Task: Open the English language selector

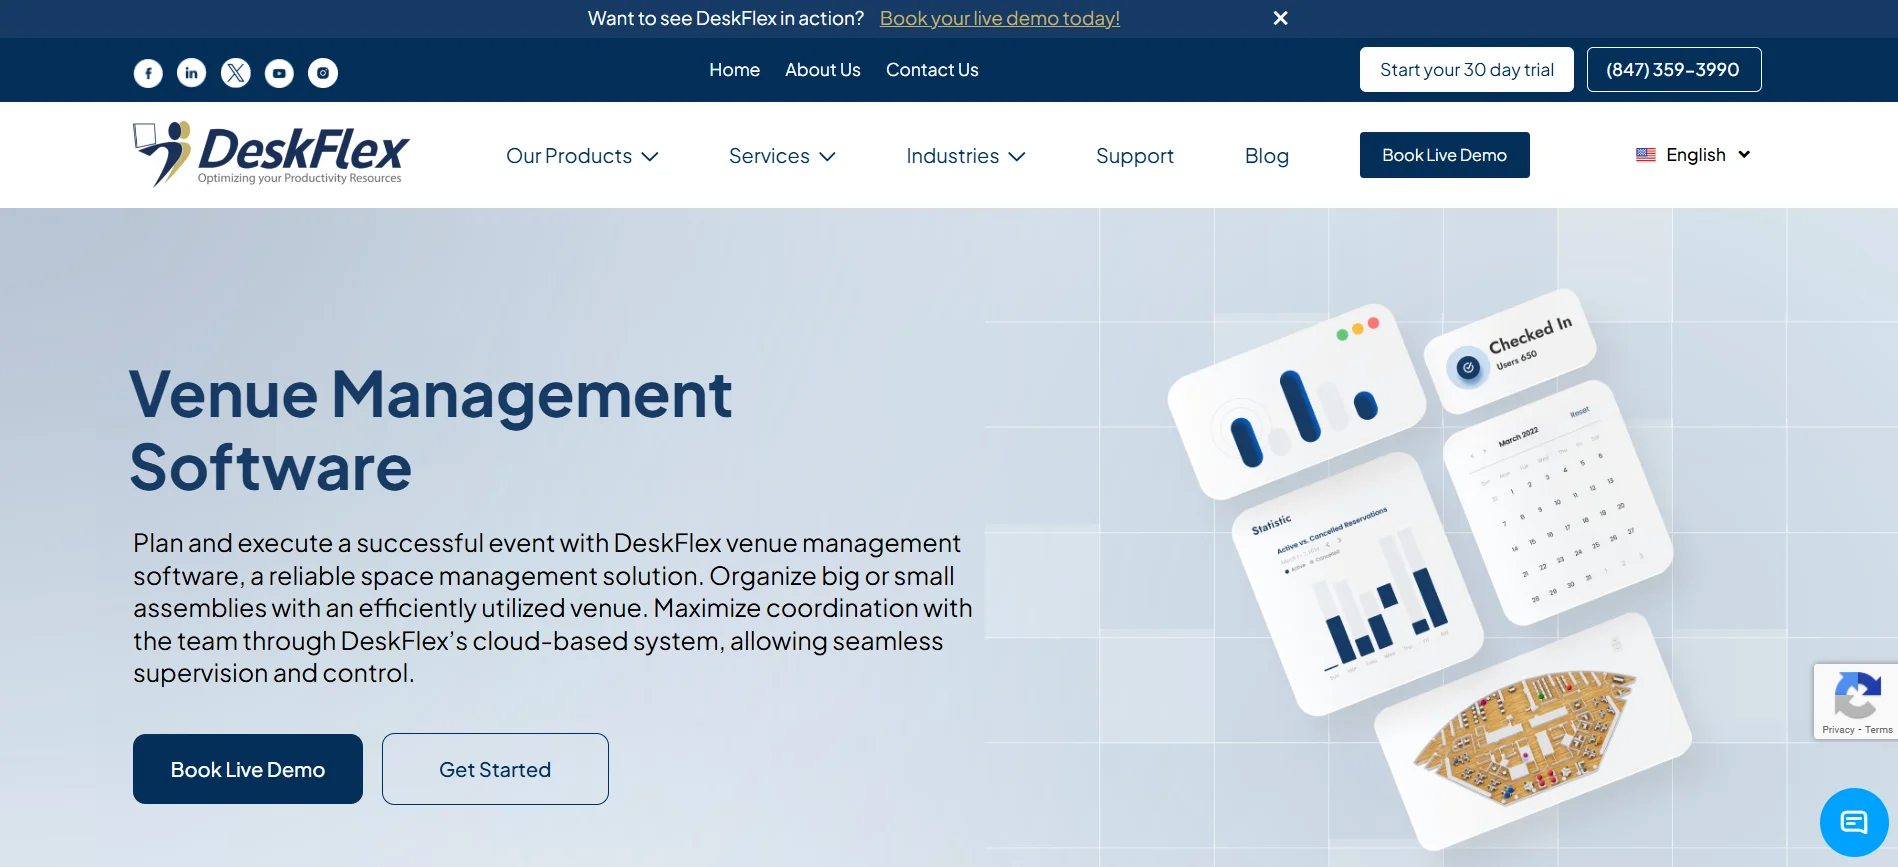Action: (x=1693, y=155)
